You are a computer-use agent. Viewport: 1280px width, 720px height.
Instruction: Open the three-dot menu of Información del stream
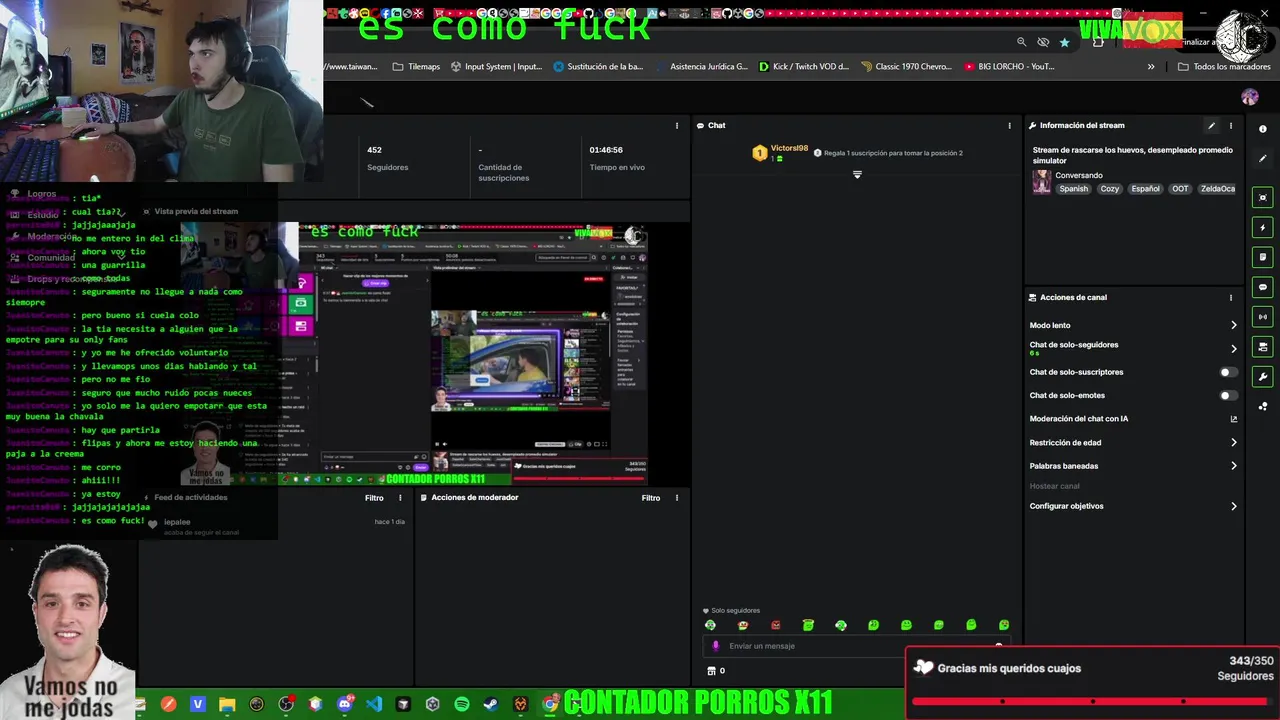[1231, 126]
